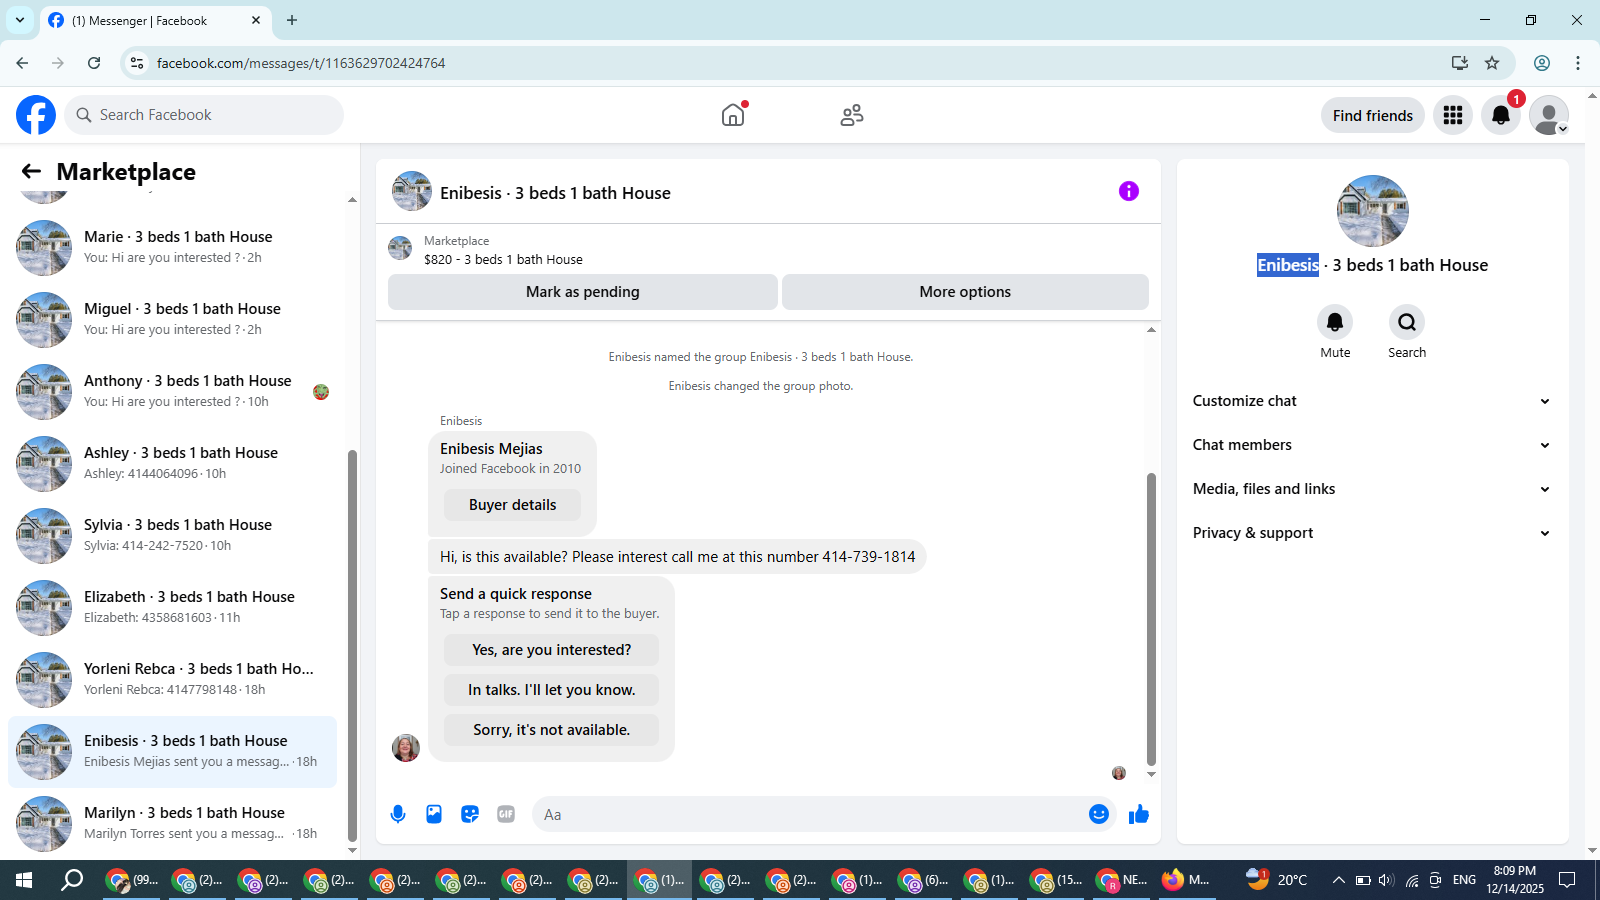Open the tab search dropdown arrow
Viewport: 1600px width, 900px height.
[x=20, y=20]
